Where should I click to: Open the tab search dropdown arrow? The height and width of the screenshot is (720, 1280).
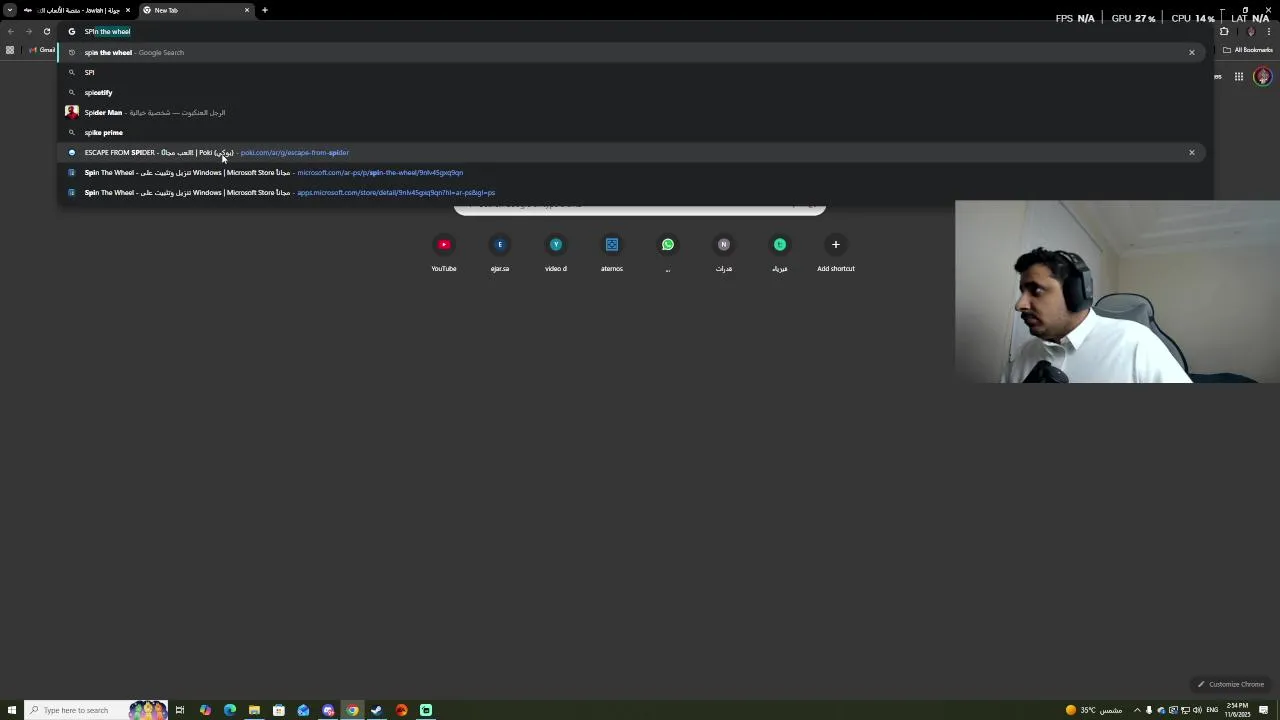10,10
